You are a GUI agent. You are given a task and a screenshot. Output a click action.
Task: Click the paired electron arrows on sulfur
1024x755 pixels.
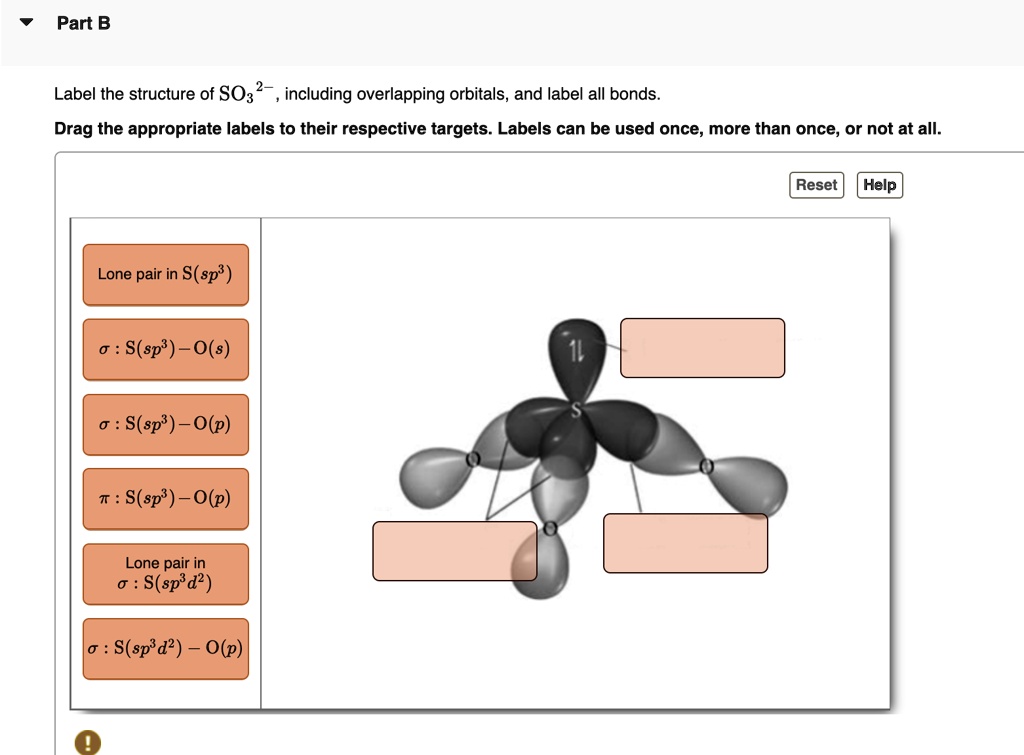click(x=575, y=352)
